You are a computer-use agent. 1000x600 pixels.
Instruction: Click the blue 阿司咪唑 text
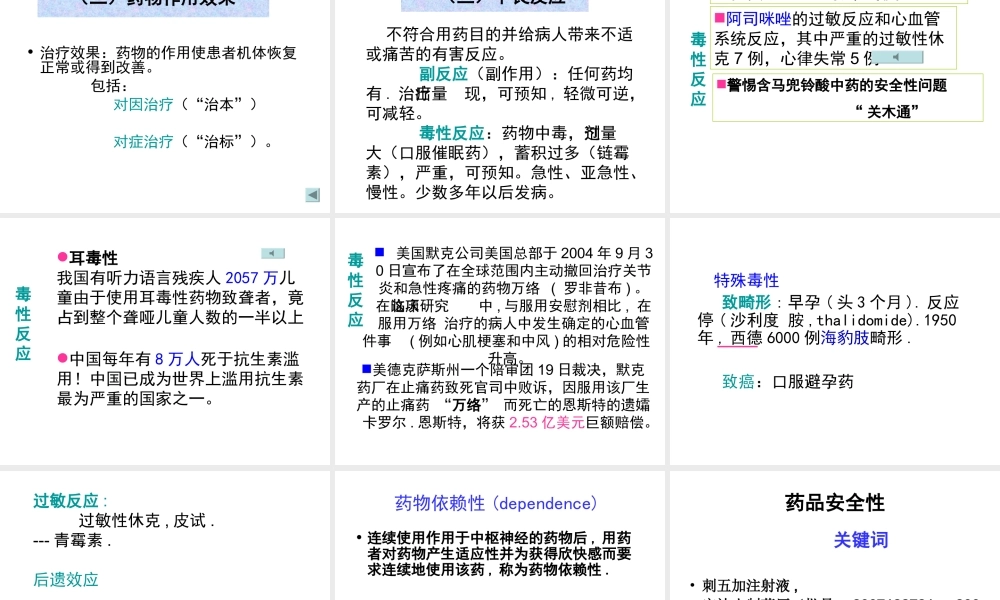point(758,19)
